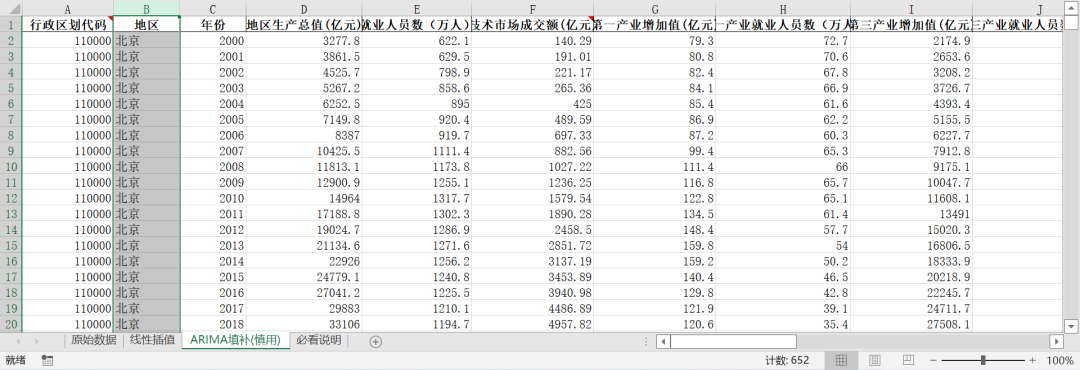Click horizontal scrollbar left arrow

click(x=663, y=341)
